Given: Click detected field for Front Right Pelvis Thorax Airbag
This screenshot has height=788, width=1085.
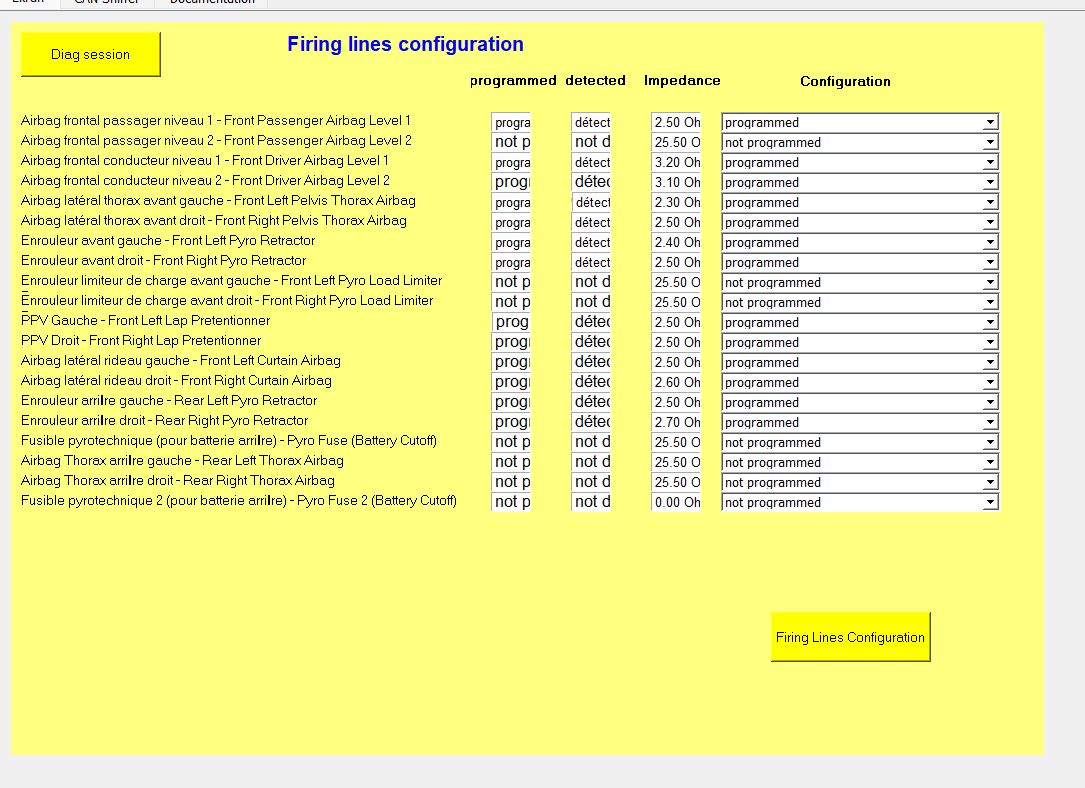Looking at the screenshot, I should tap(591, 222).
